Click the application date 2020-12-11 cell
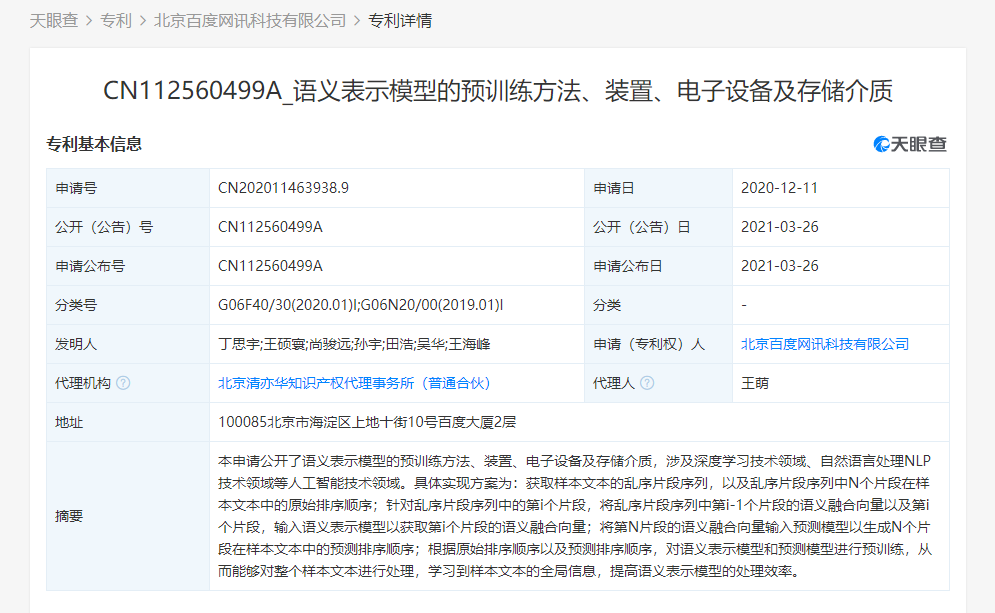This screenshot has height=613, width=995. click(x=776, y=187)
